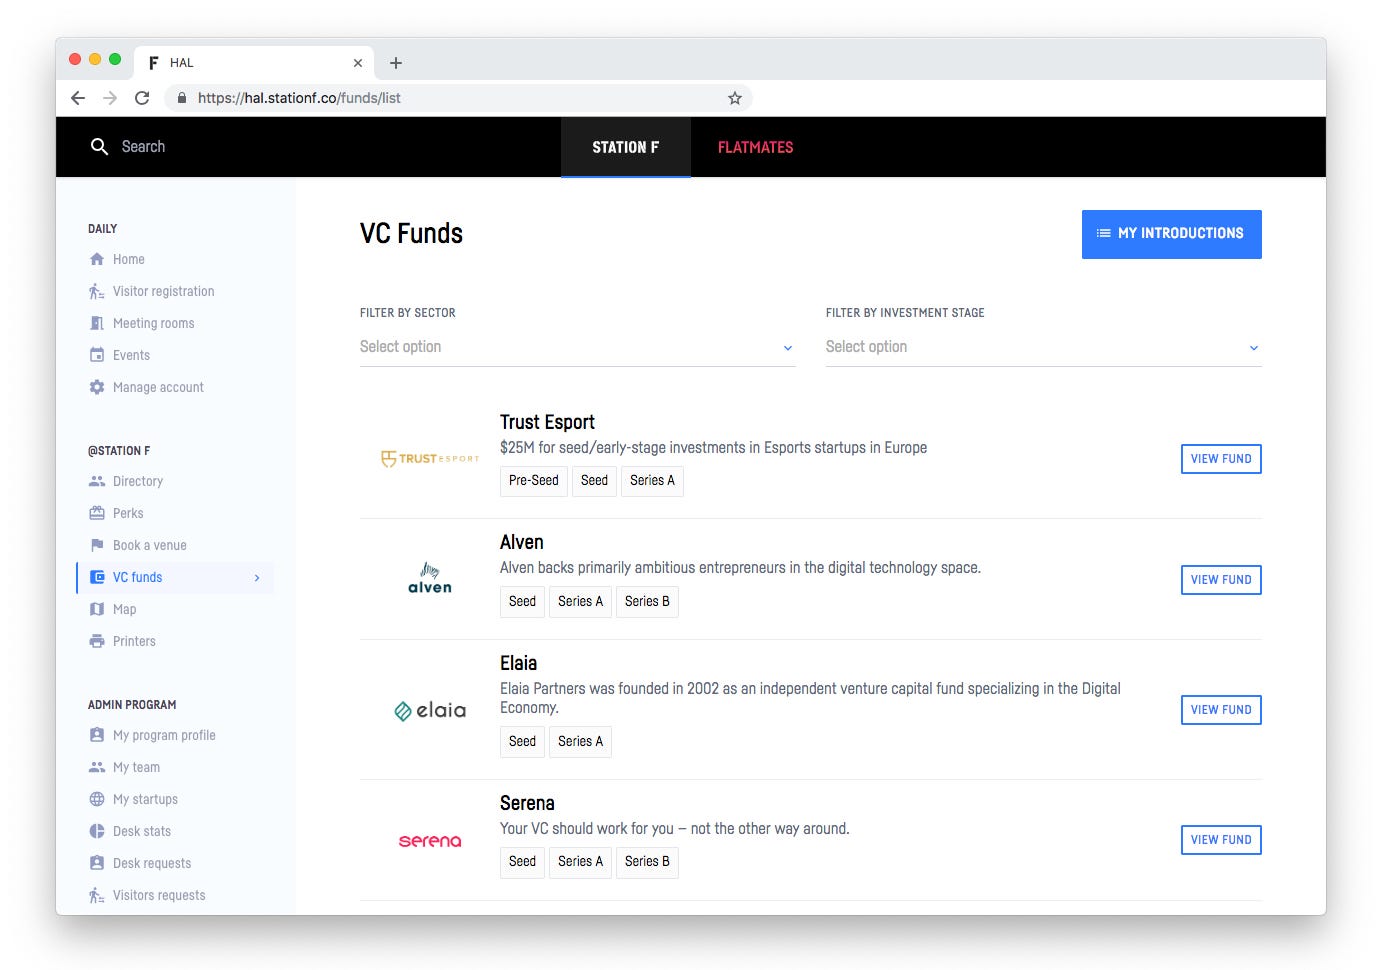Click the search magnifier icon

[x=99, y=147]
